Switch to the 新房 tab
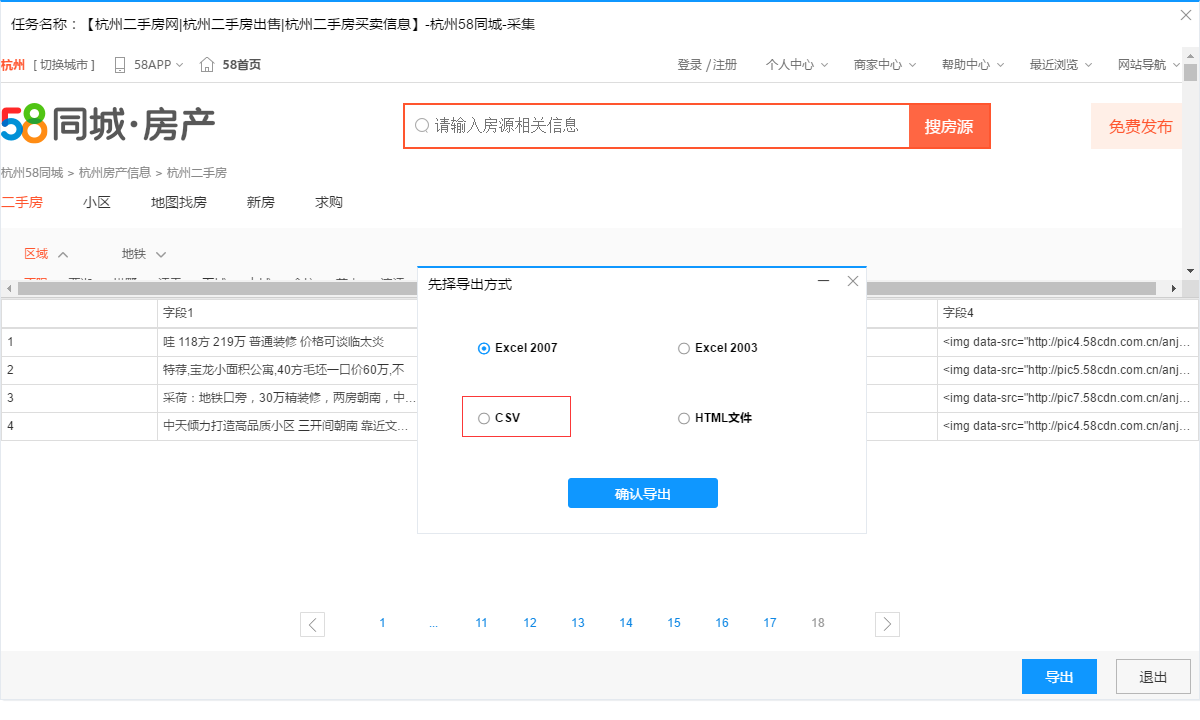The height and width of the screenshot is (720, 1200). (x=261, y=202)
